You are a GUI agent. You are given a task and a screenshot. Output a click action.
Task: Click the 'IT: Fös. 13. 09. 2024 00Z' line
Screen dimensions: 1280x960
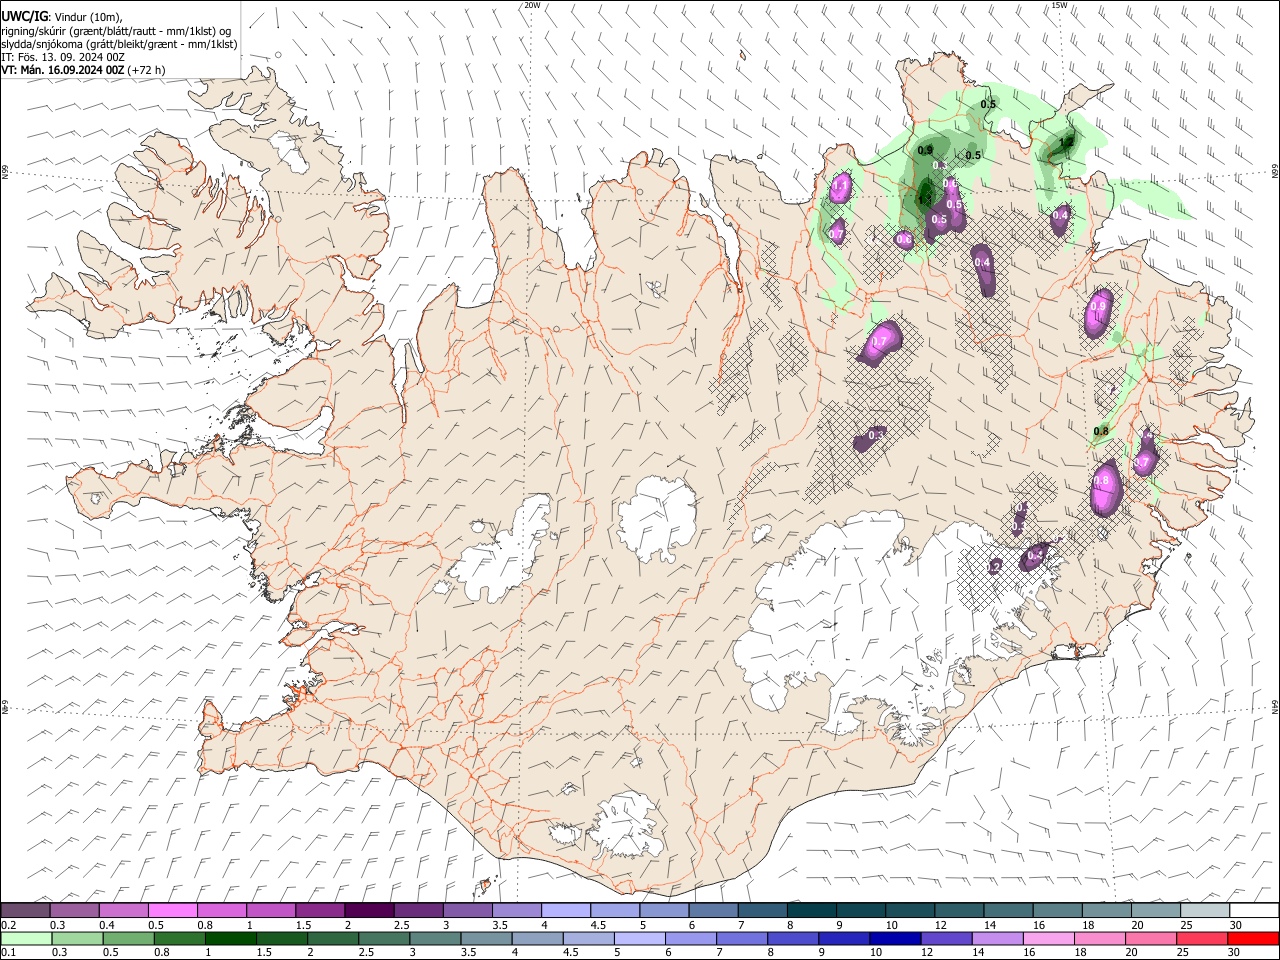coord(63,57)
